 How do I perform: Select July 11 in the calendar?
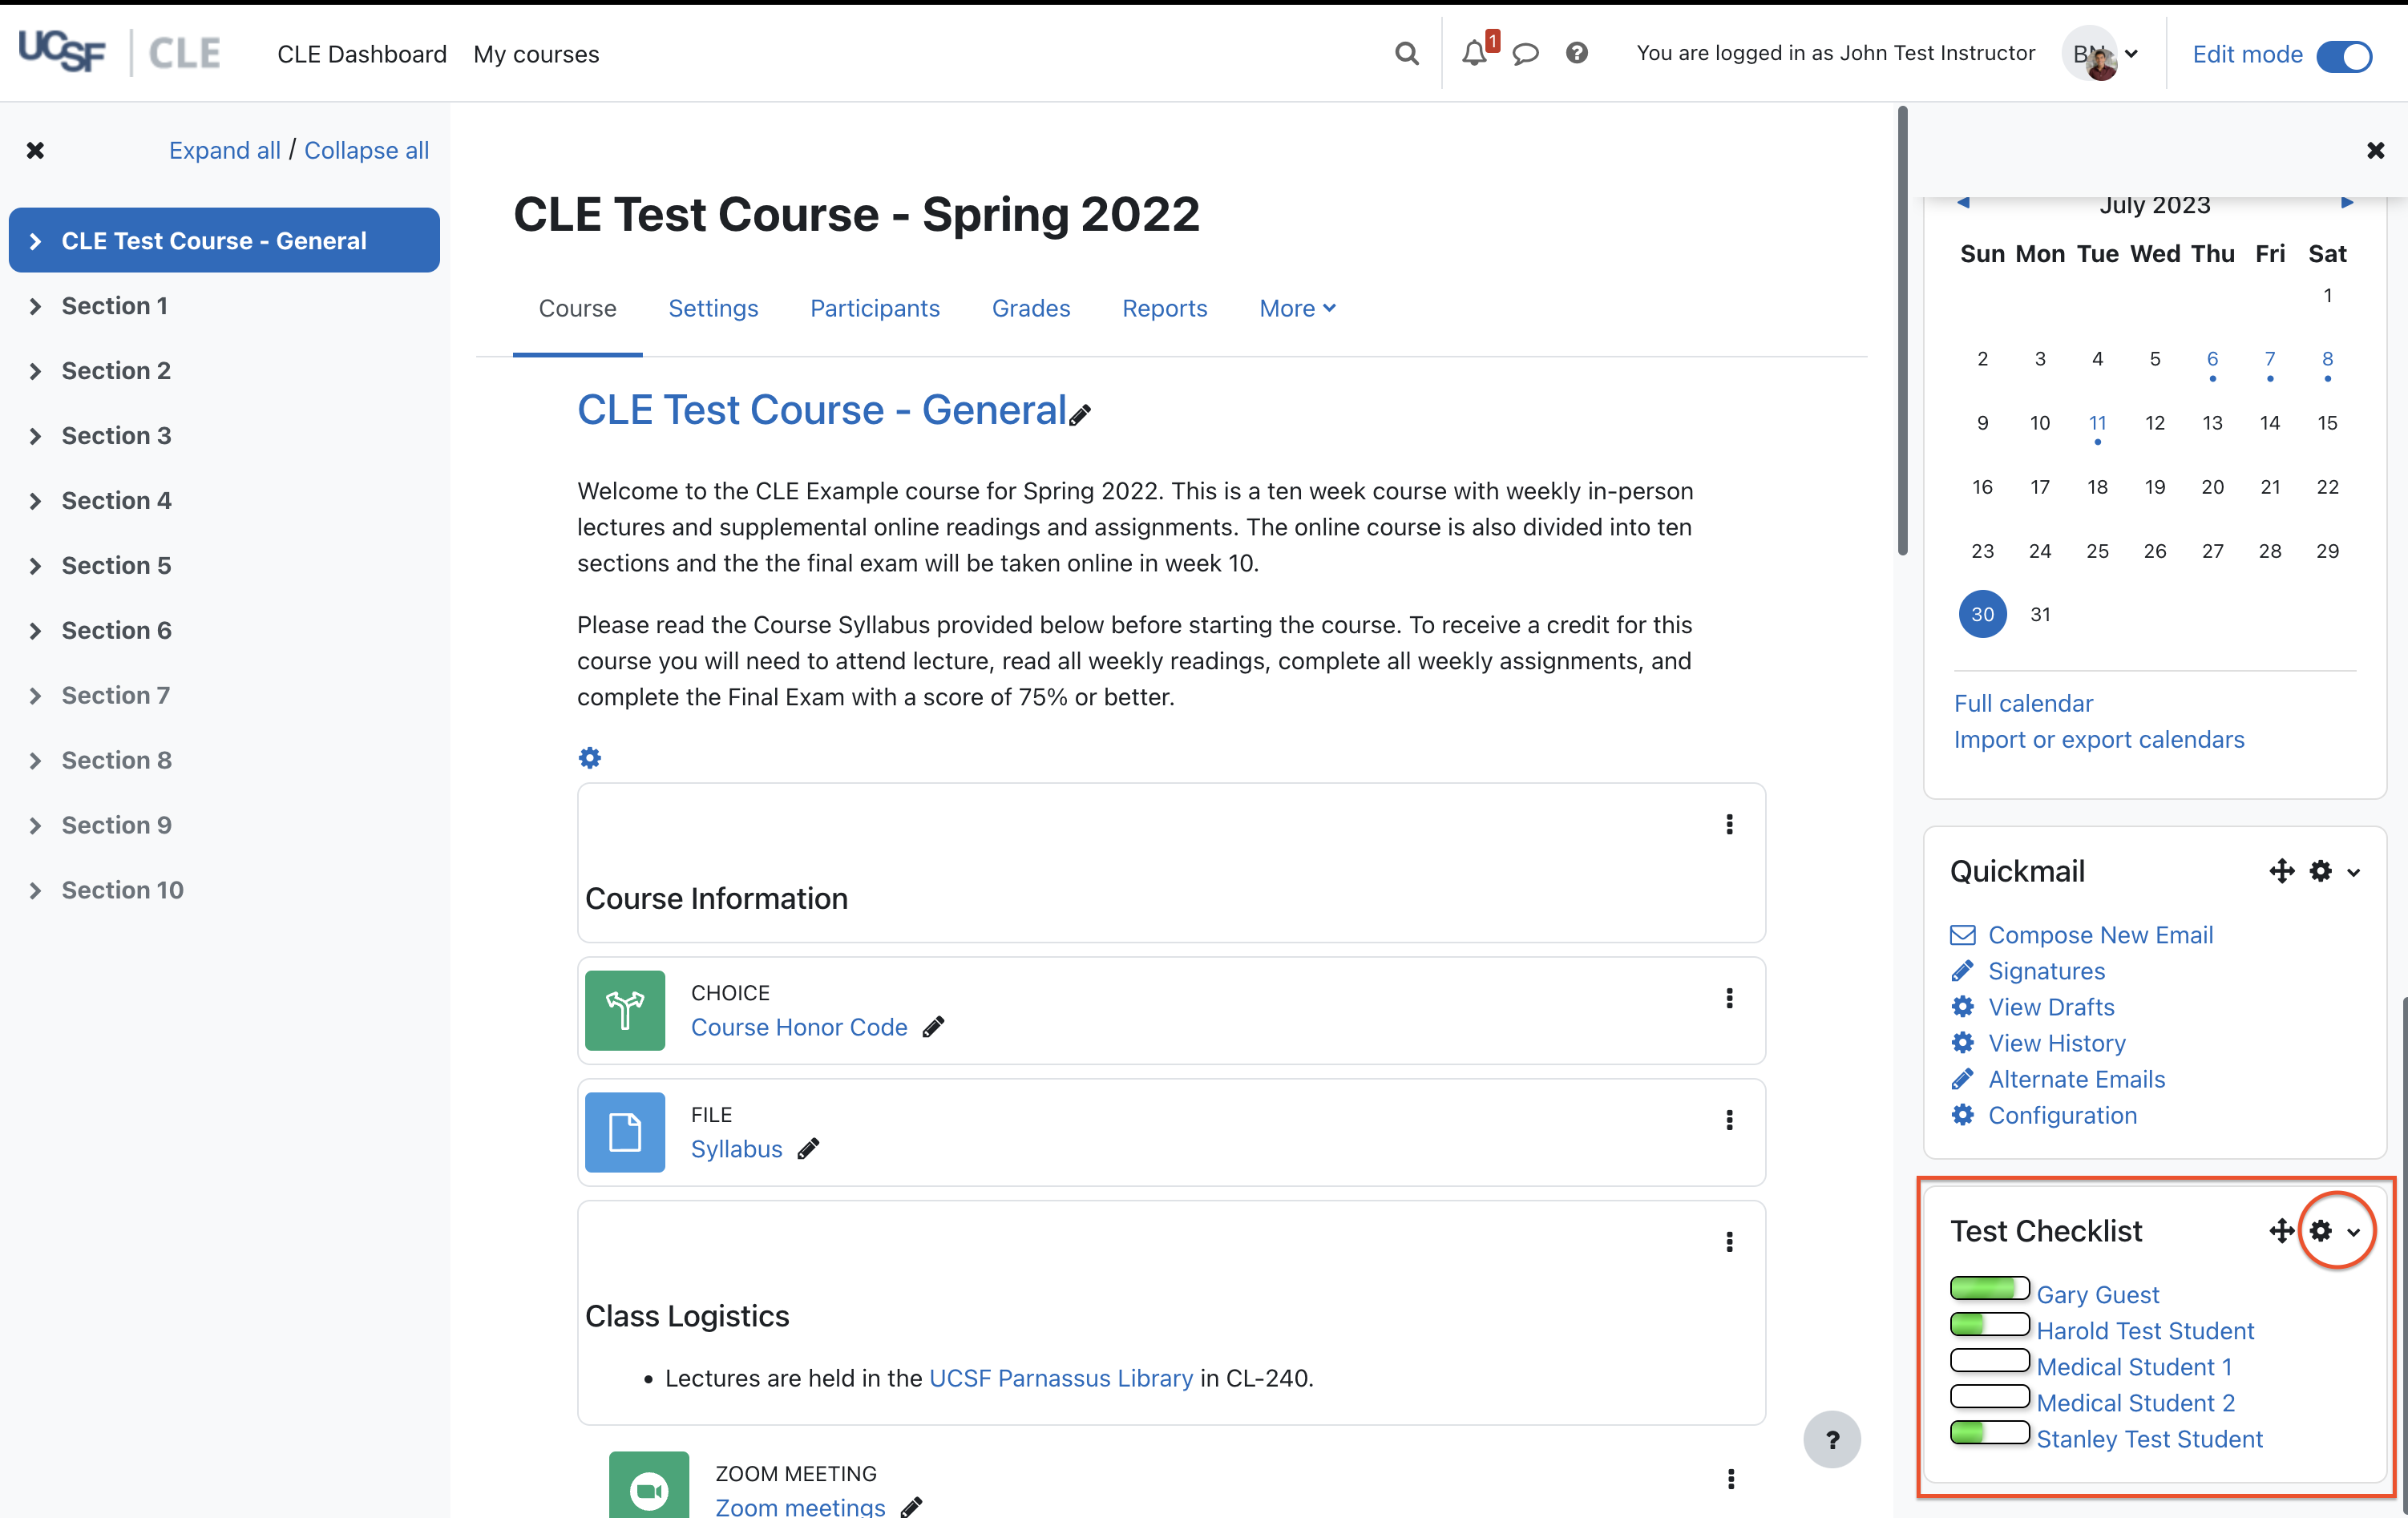coord(2097,422)
